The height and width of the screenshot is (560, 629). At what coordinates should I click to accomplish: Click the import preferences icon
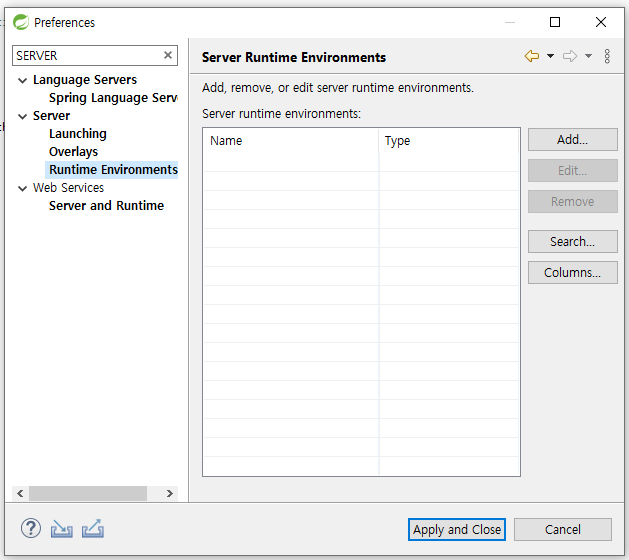tap(61, 529)
